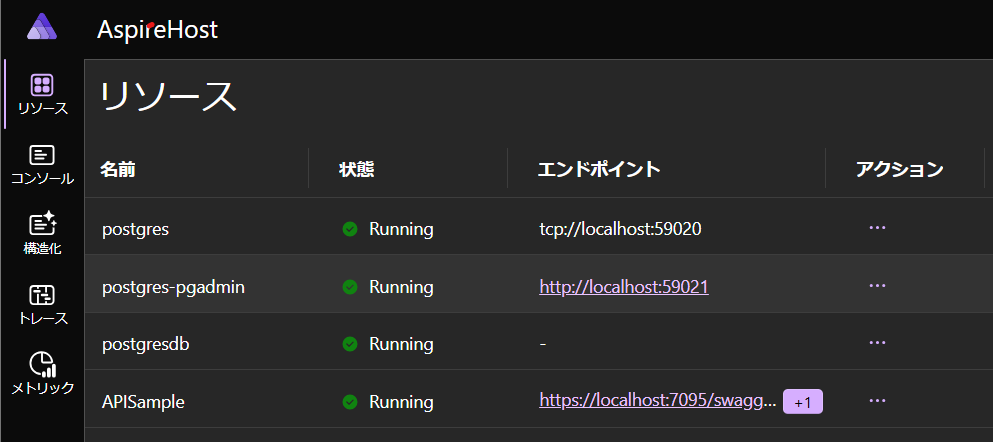Select the postgres resource name

136,229
